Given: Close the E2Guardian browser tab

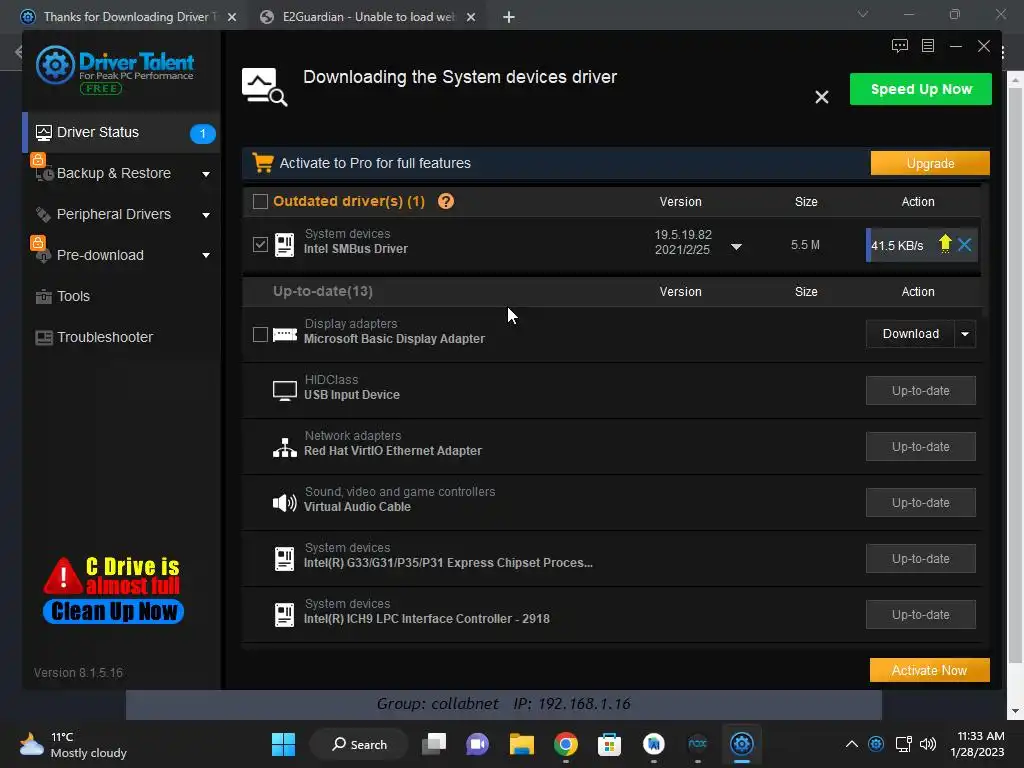Looking at the screenshot, I should tap(470, 17).
